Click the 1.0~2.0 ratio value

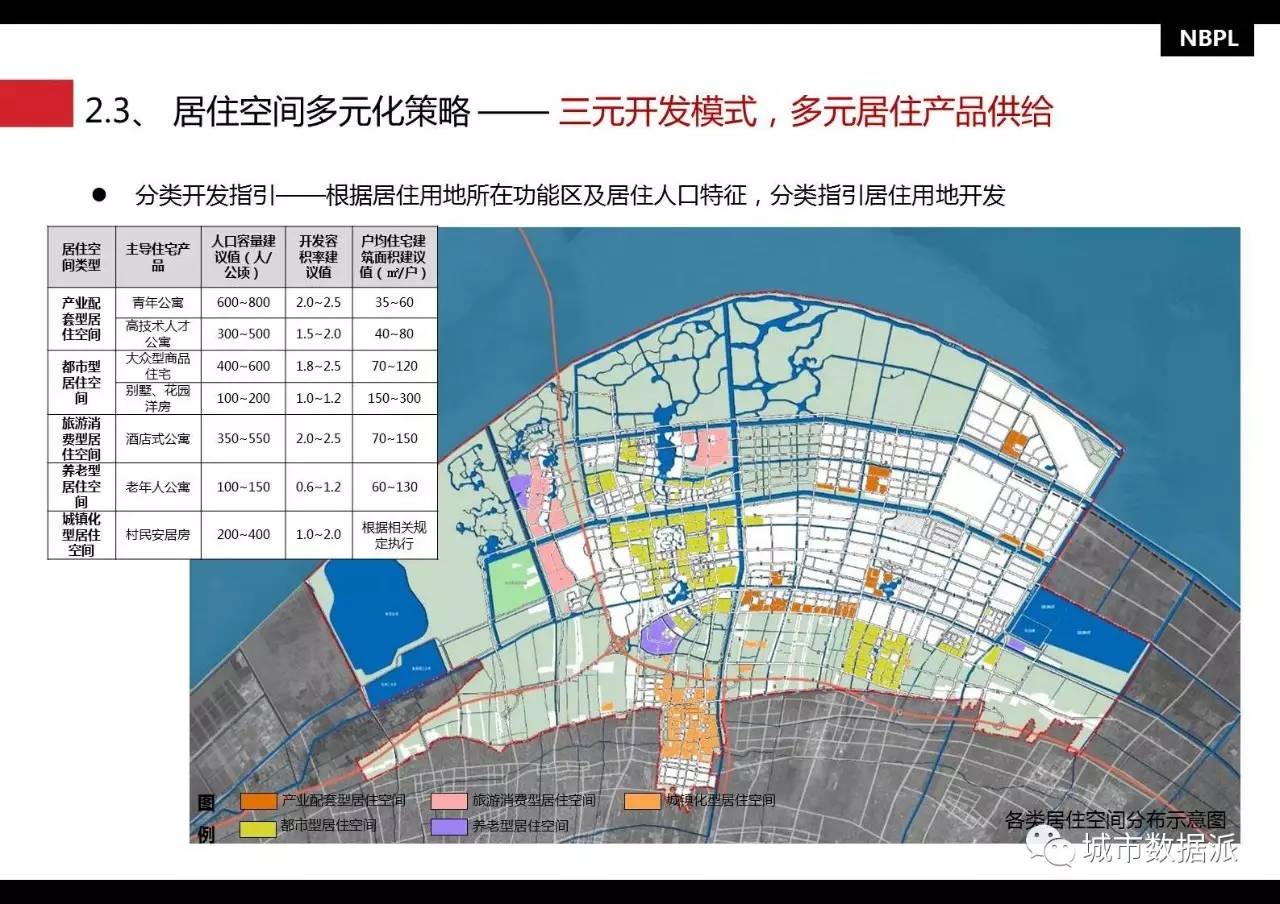[318, 534]
